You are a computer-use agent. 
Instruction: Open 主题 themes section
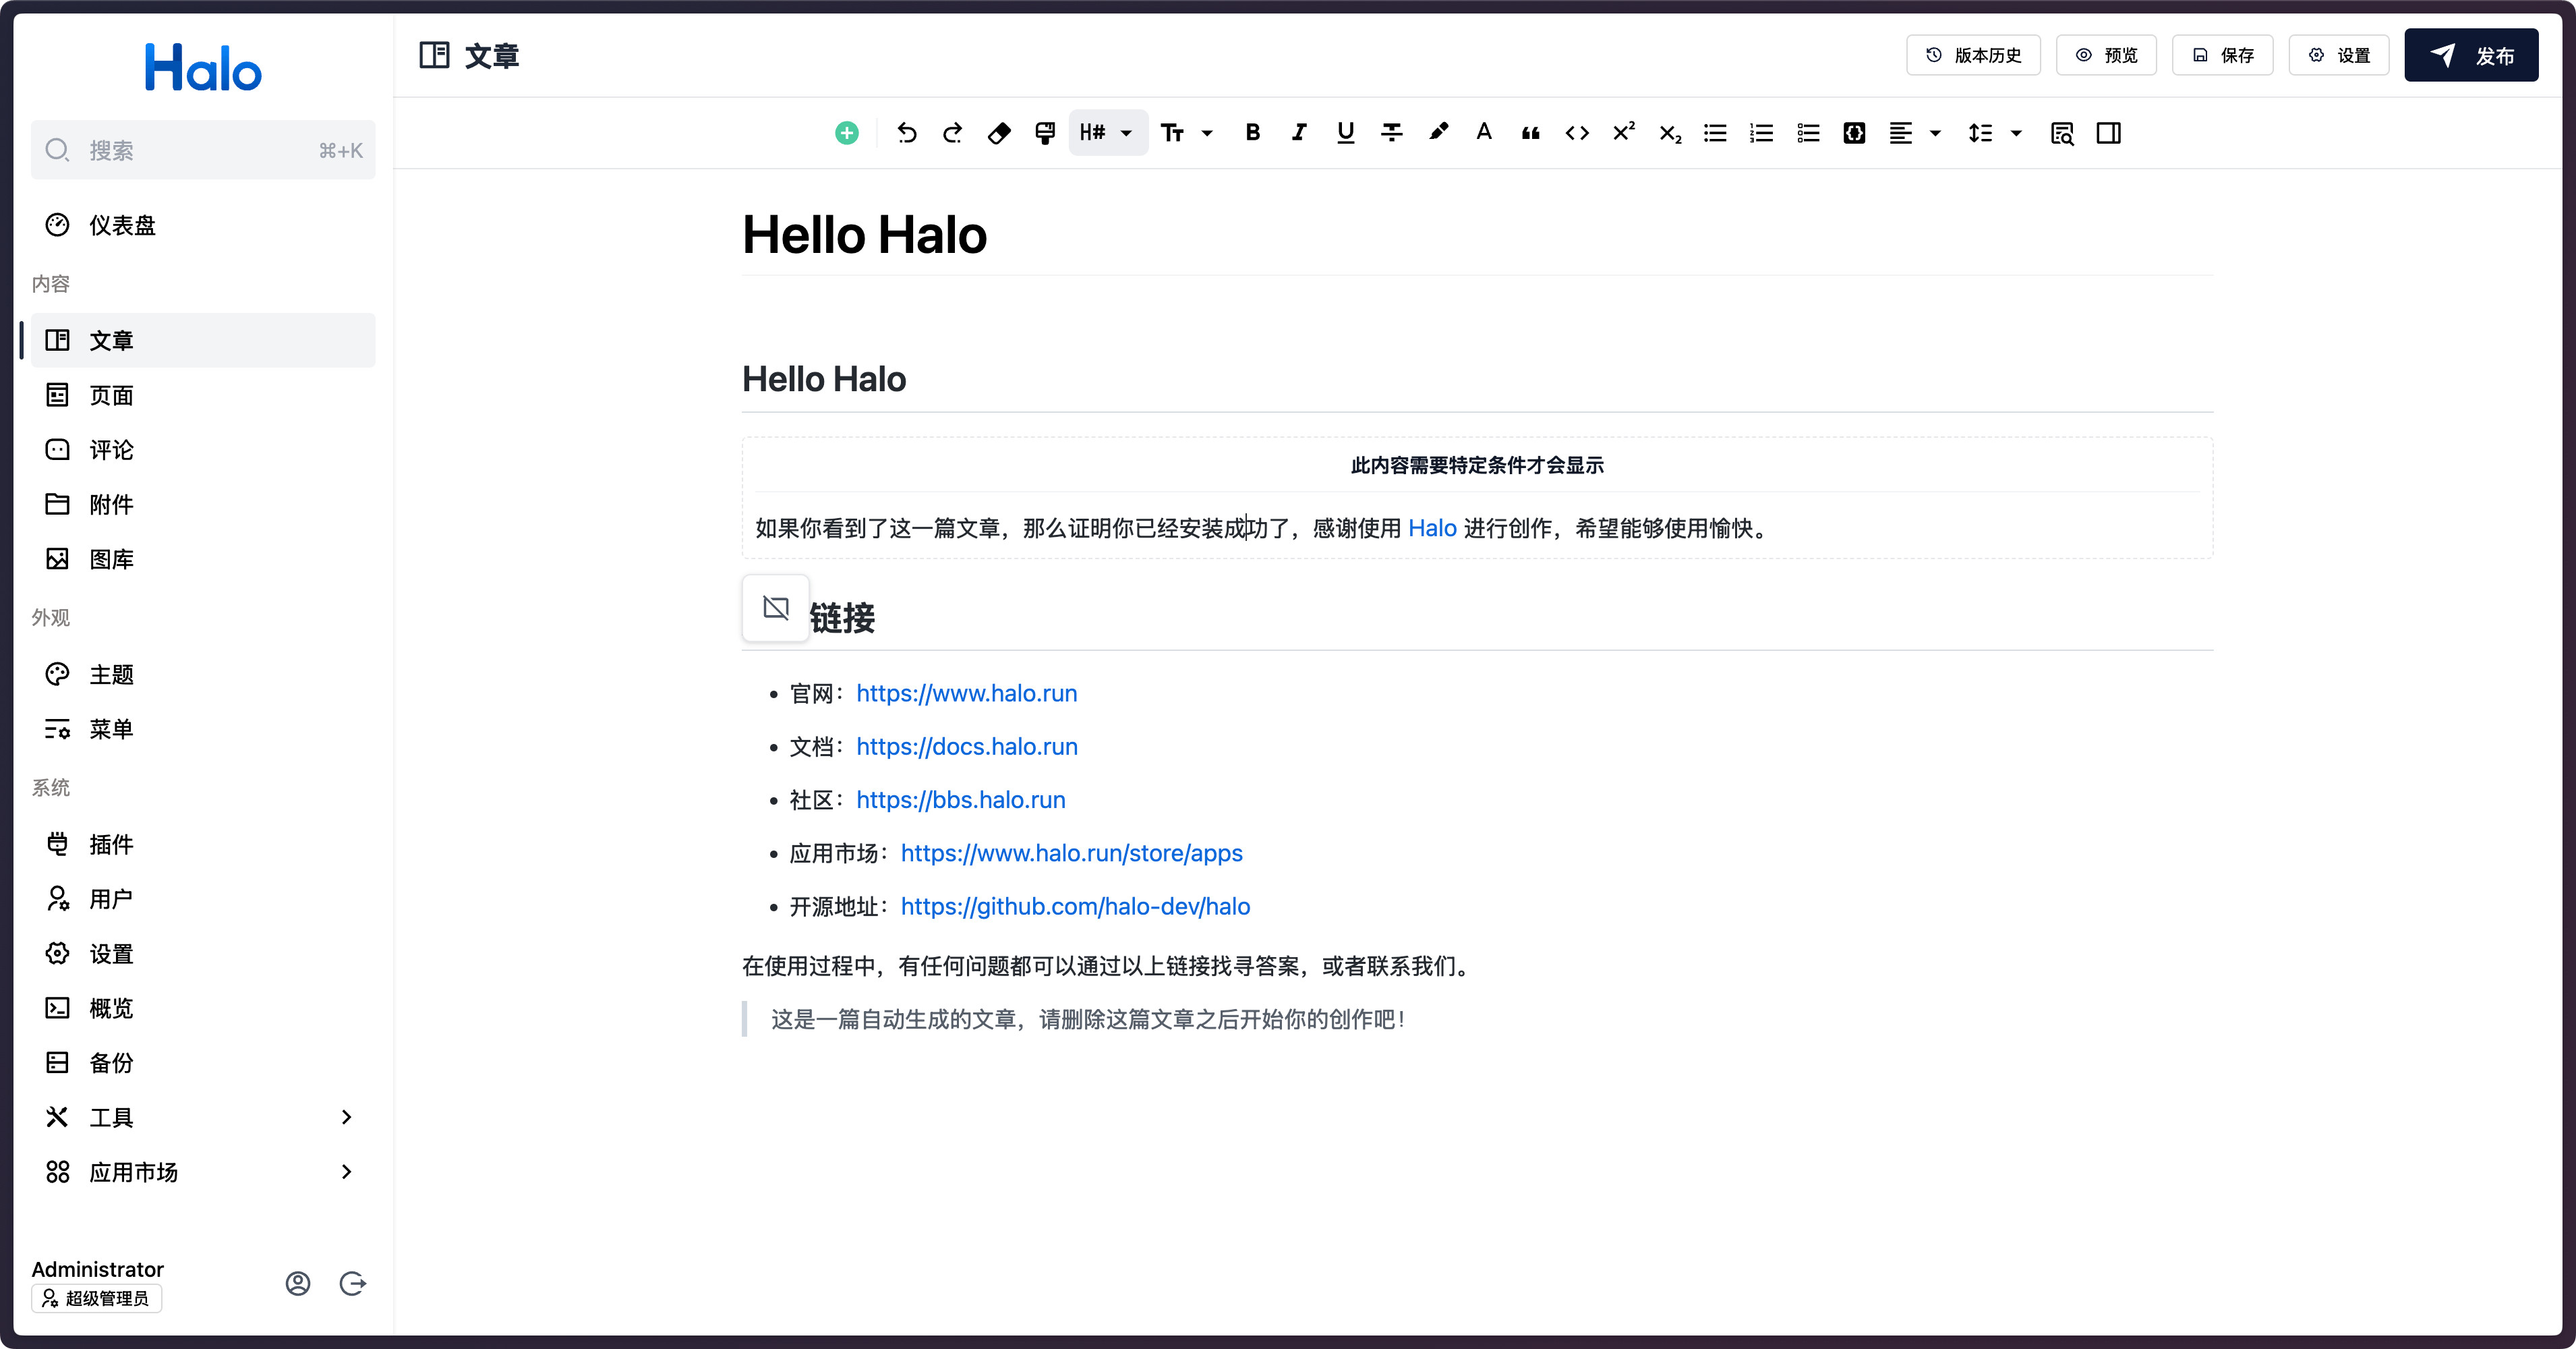pos(203,674)
